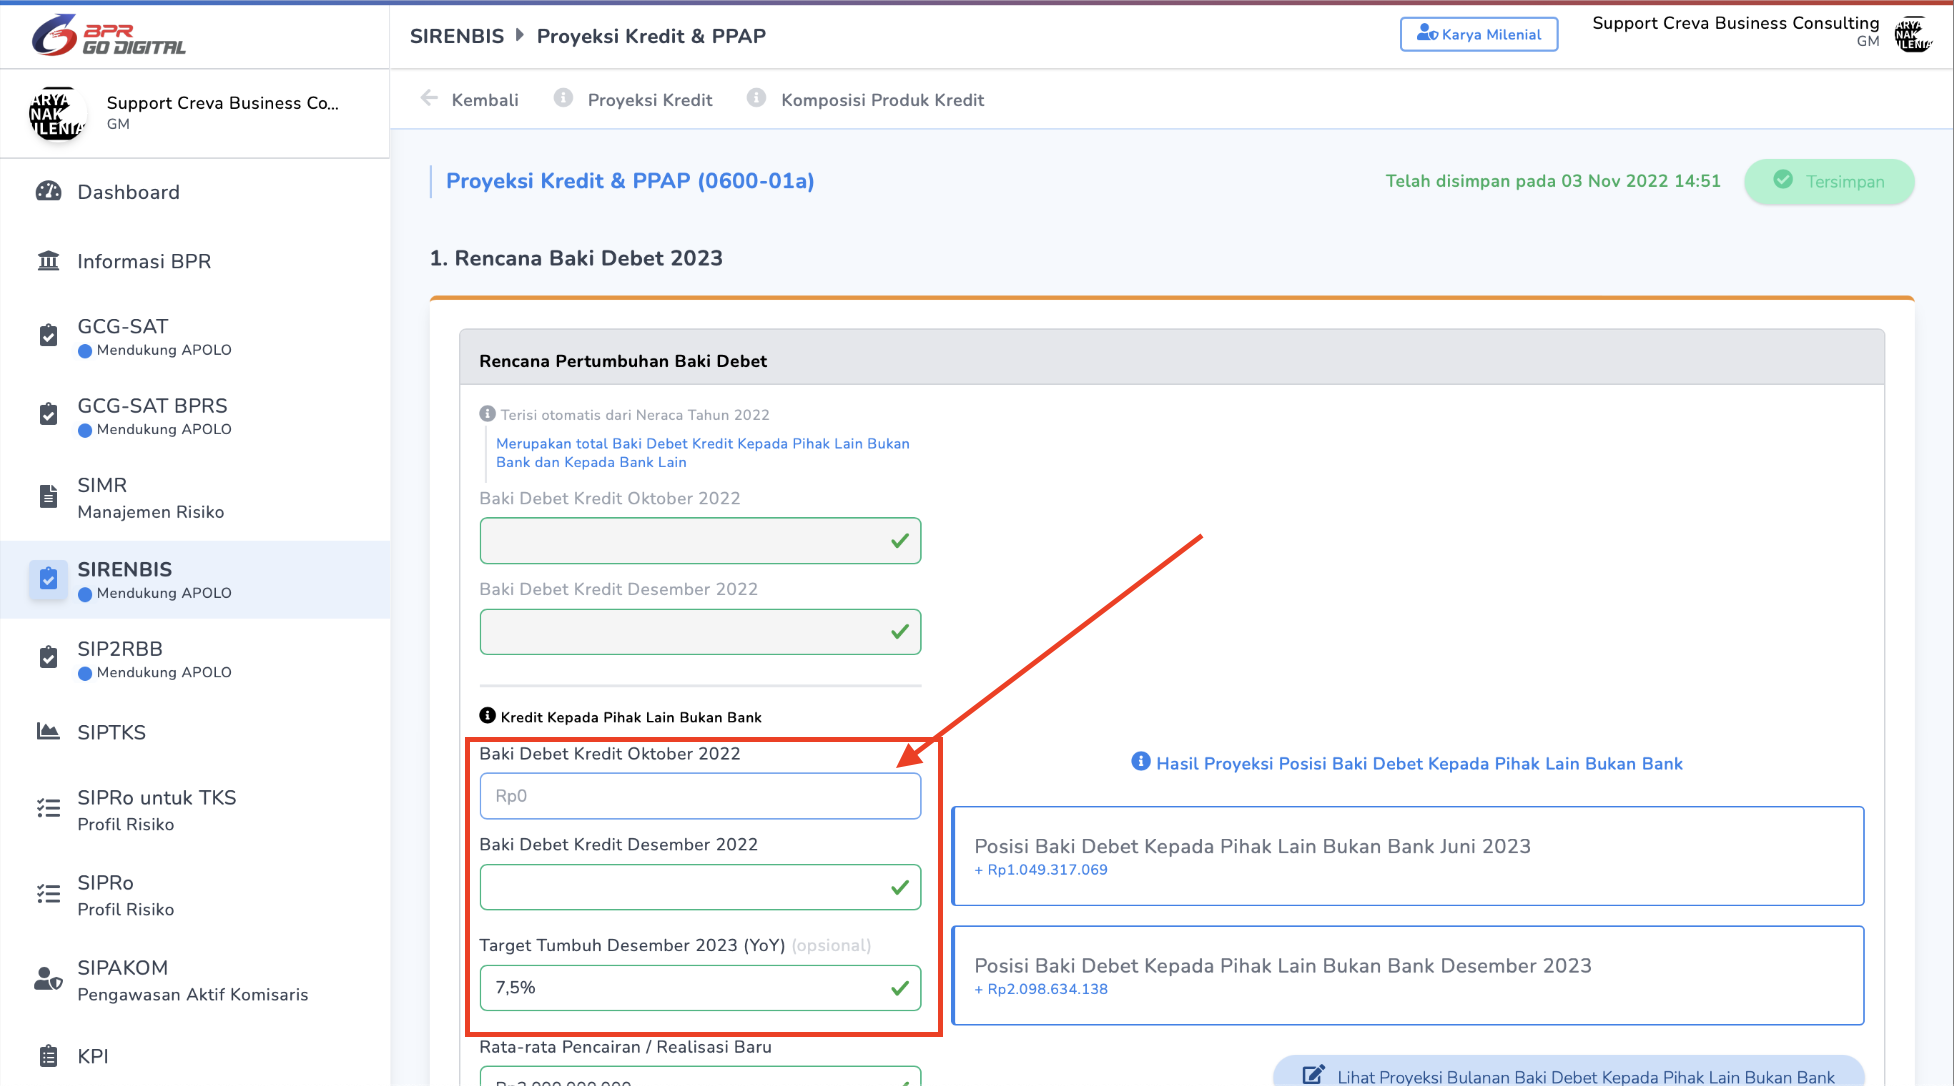
Task: Go to SIPAKOM Pengawasan Aktif Komisaris
Action: 195,980
